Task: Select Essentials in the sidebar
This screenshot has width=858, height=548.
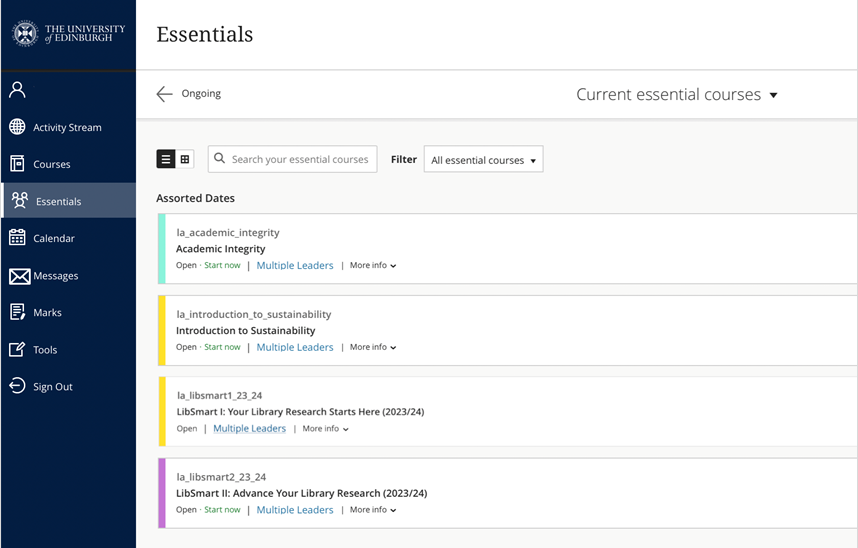Action: pos(68,200)
